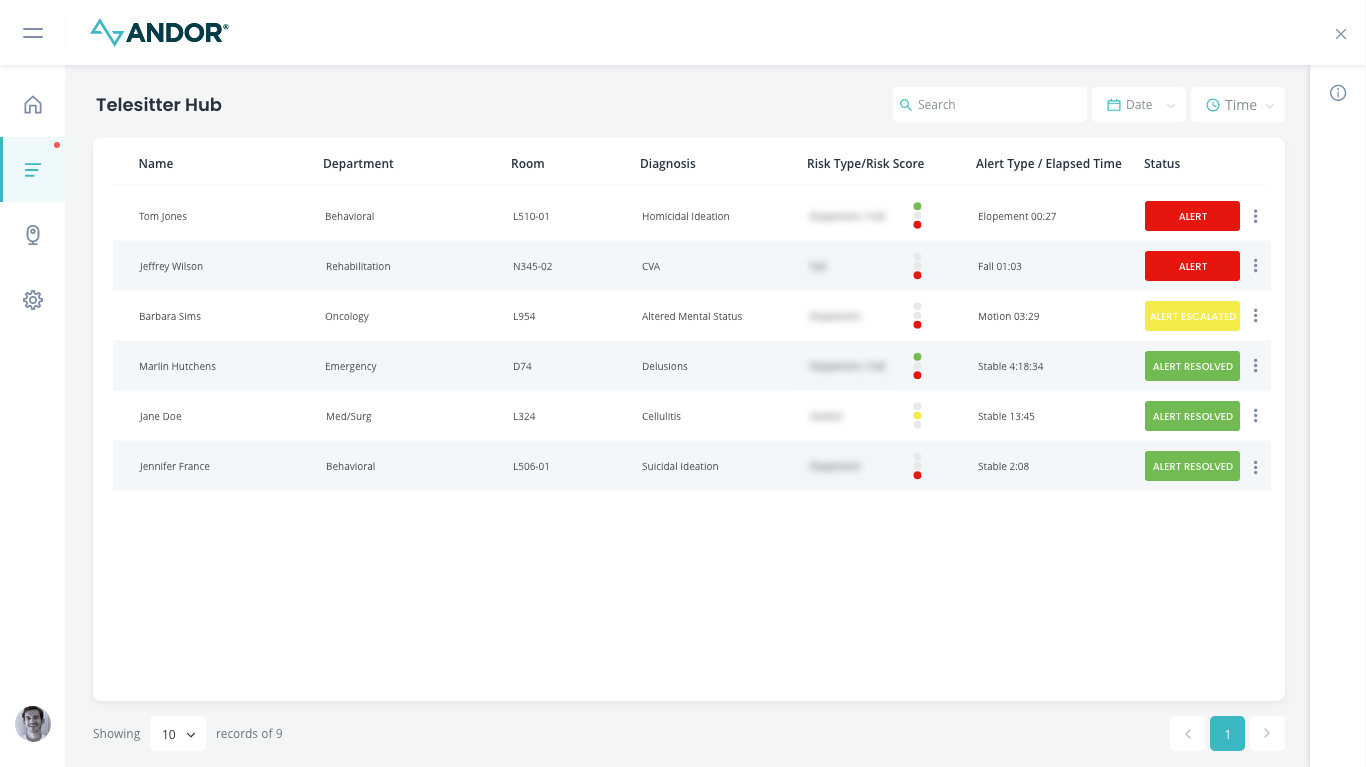Expand the Date filter dropdown
The image size is (1366, 767).
[1139, 105]
